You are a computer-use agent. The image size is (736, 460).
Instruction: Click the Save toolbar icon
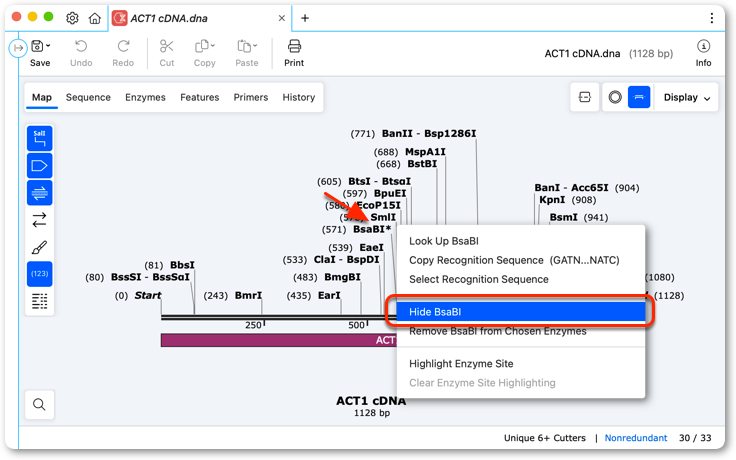(37, 46)
